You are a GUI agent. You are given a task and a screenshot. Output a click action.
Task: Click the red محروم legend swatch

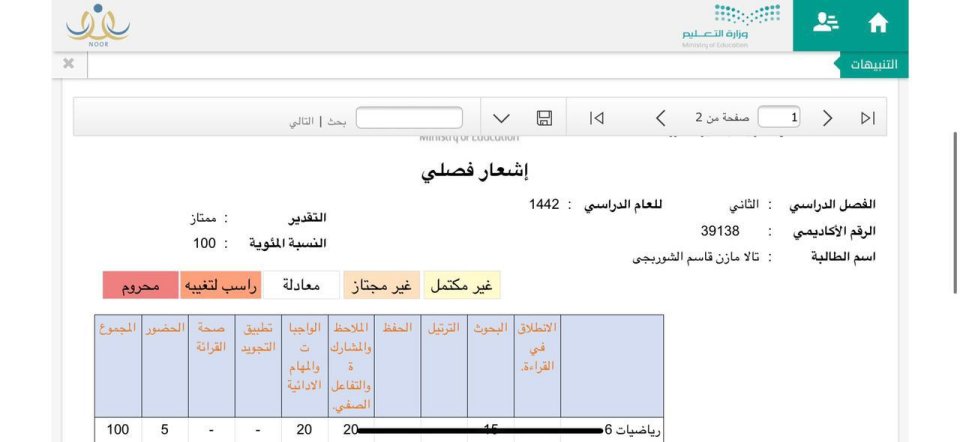[140, 286]
